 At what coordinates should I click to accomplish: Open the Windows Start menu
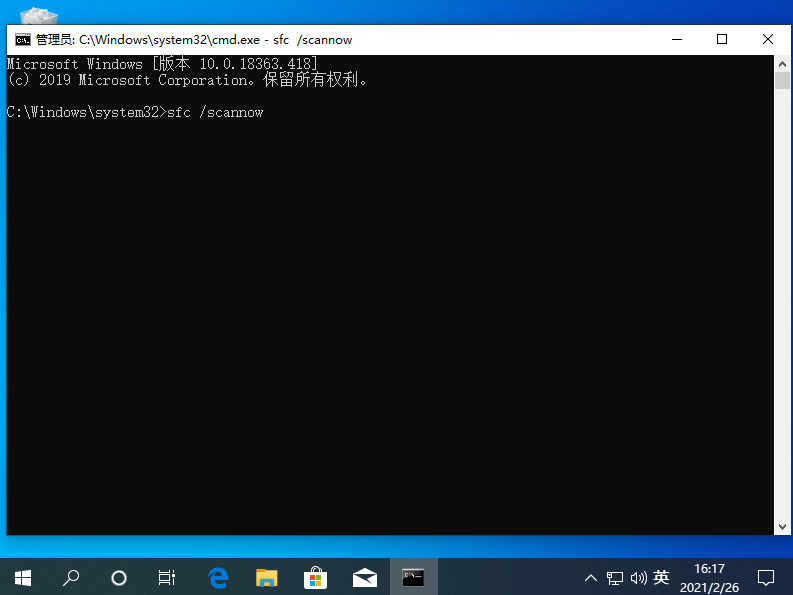[x=23, y=577]
